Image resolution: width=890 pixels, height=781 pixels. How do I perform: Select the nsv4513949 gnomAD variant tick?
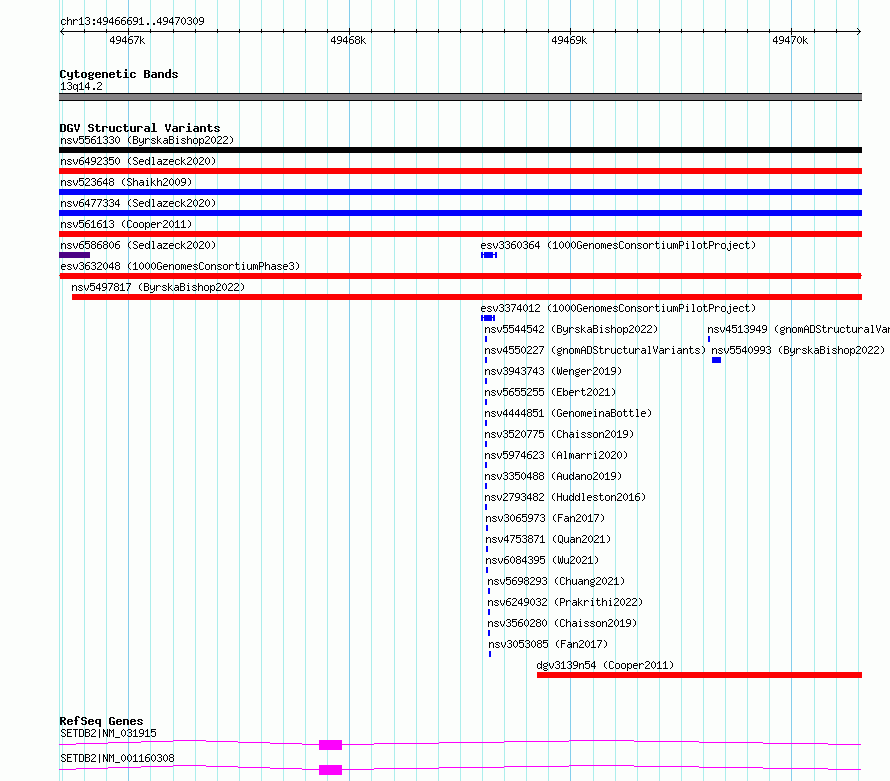coord(709,339)
